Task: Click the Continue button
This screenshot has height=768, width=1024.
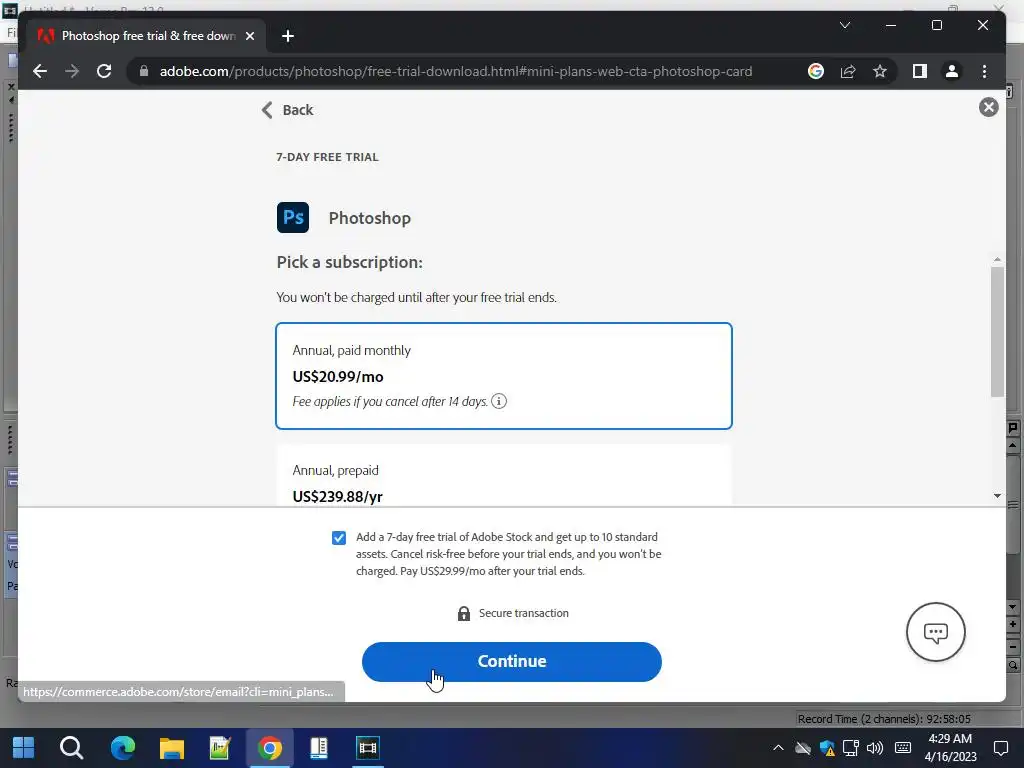Action: coord(511,661)
